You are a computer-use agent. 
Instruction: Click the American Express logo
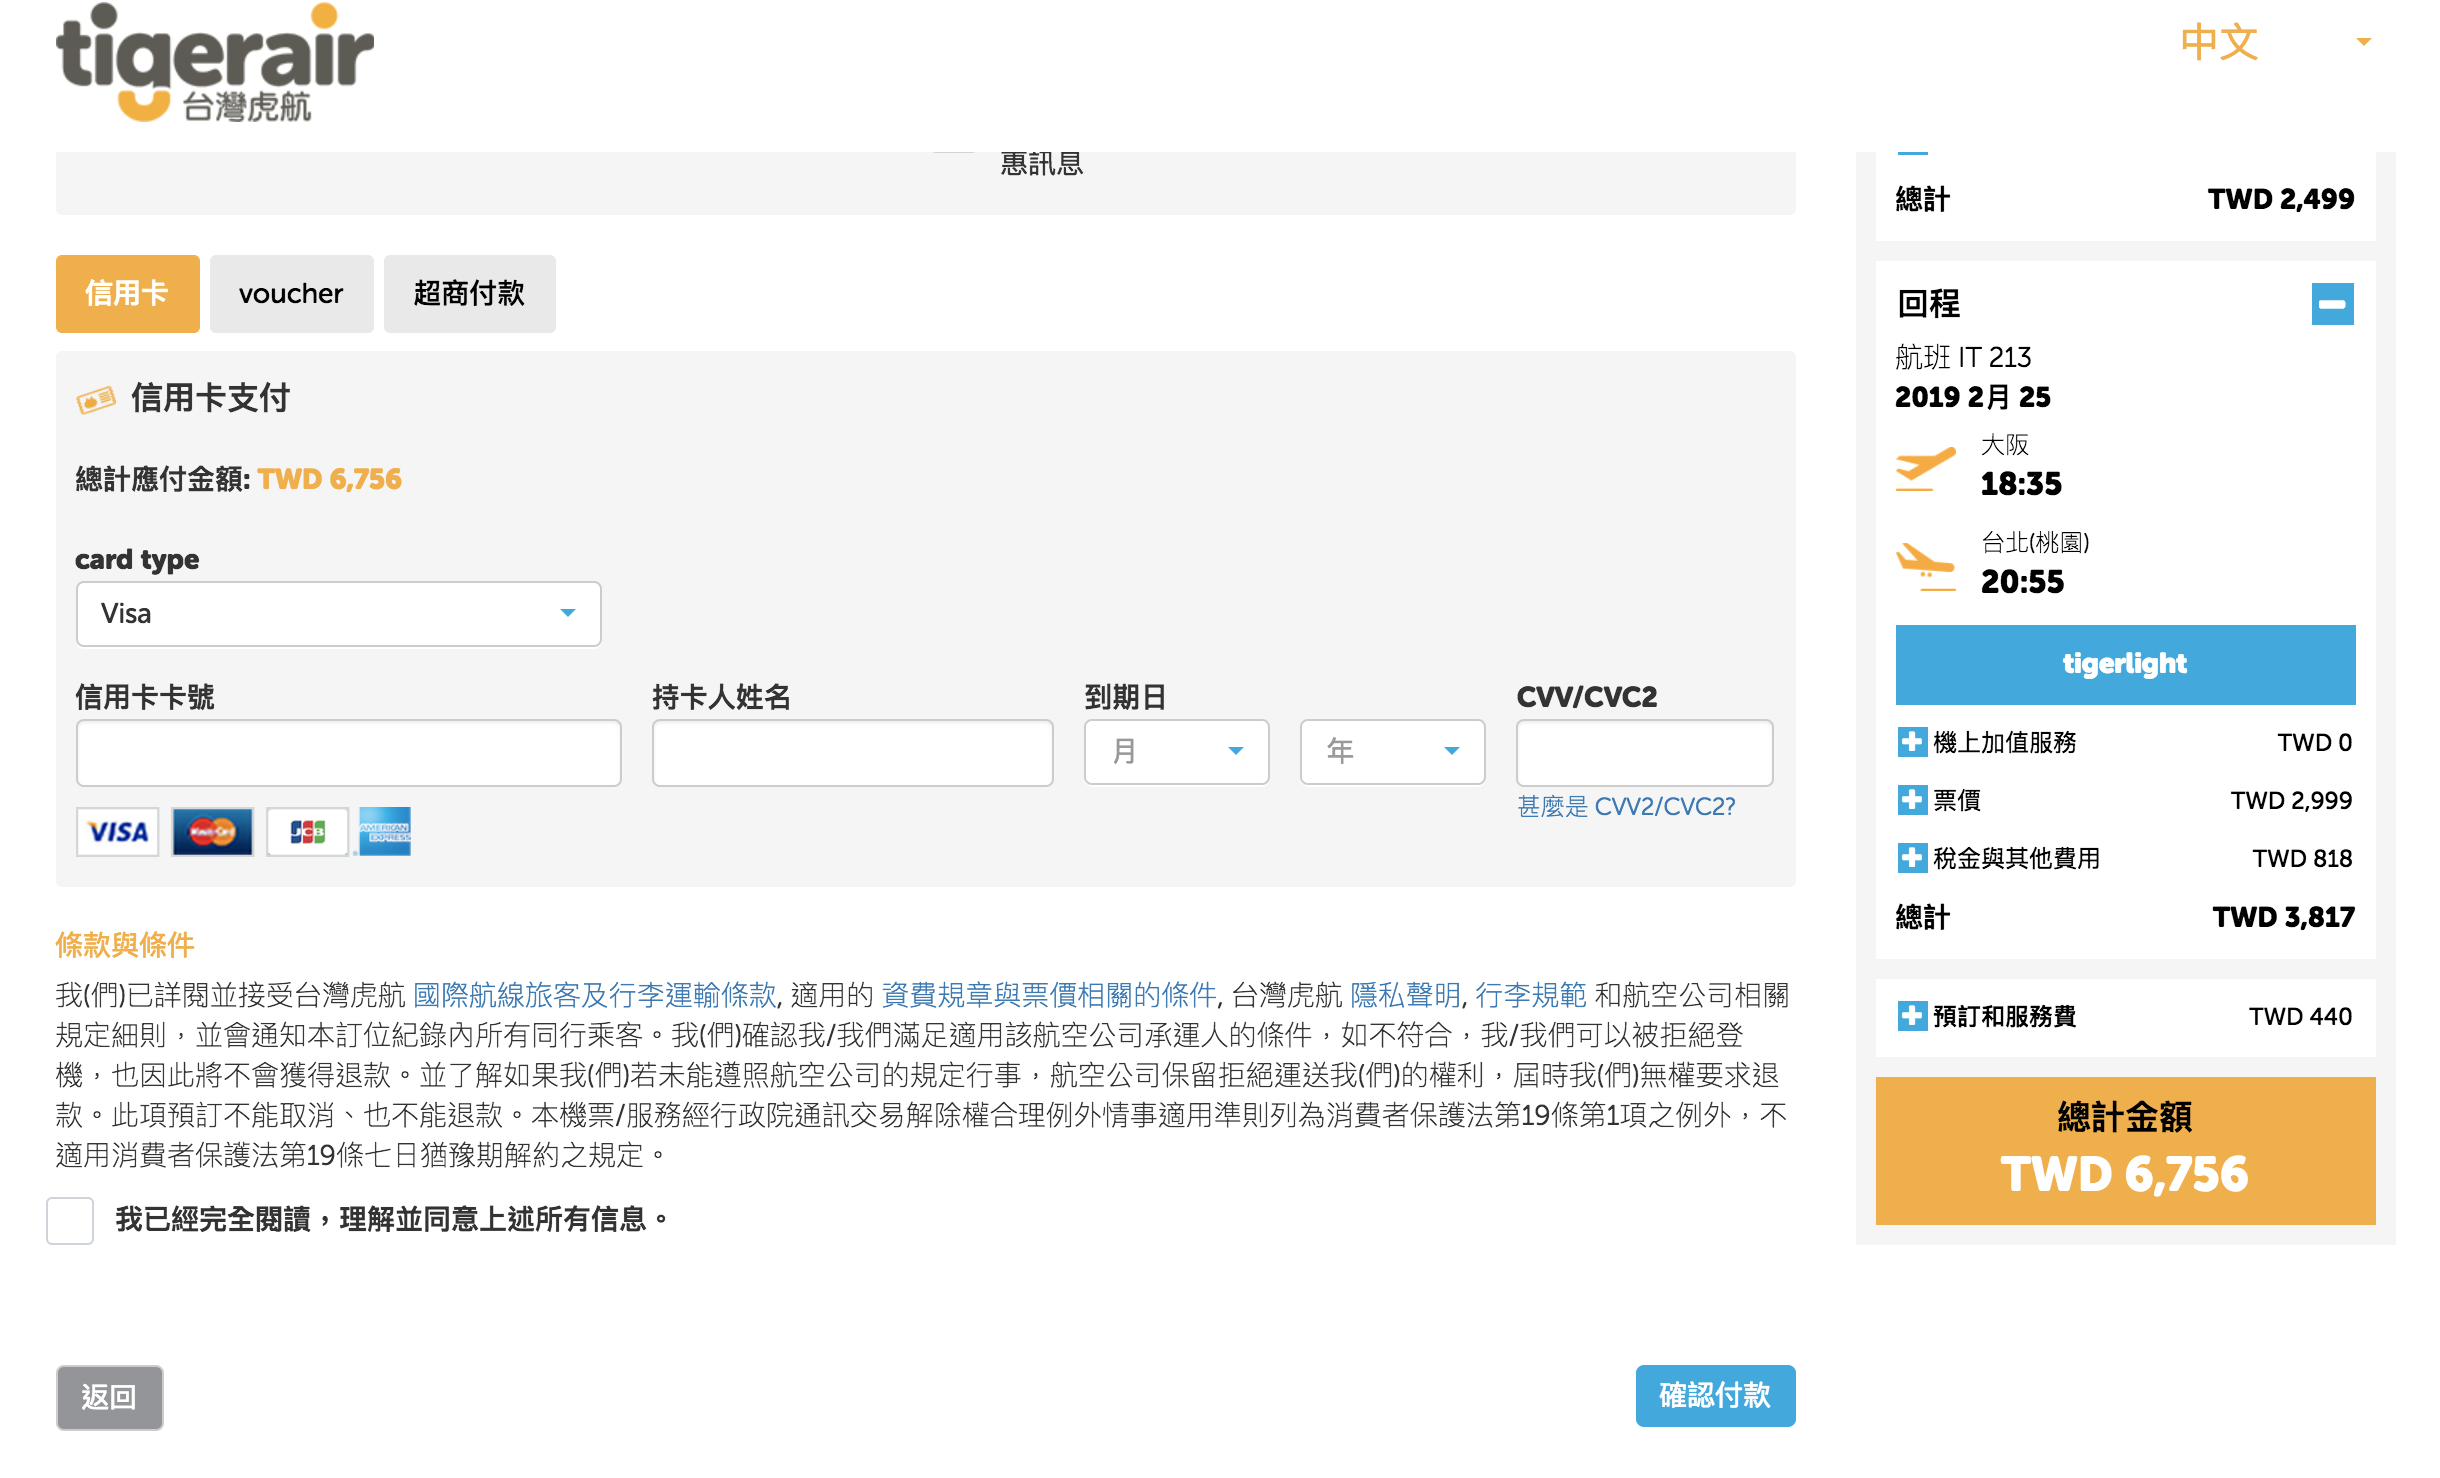click(385, 831)
